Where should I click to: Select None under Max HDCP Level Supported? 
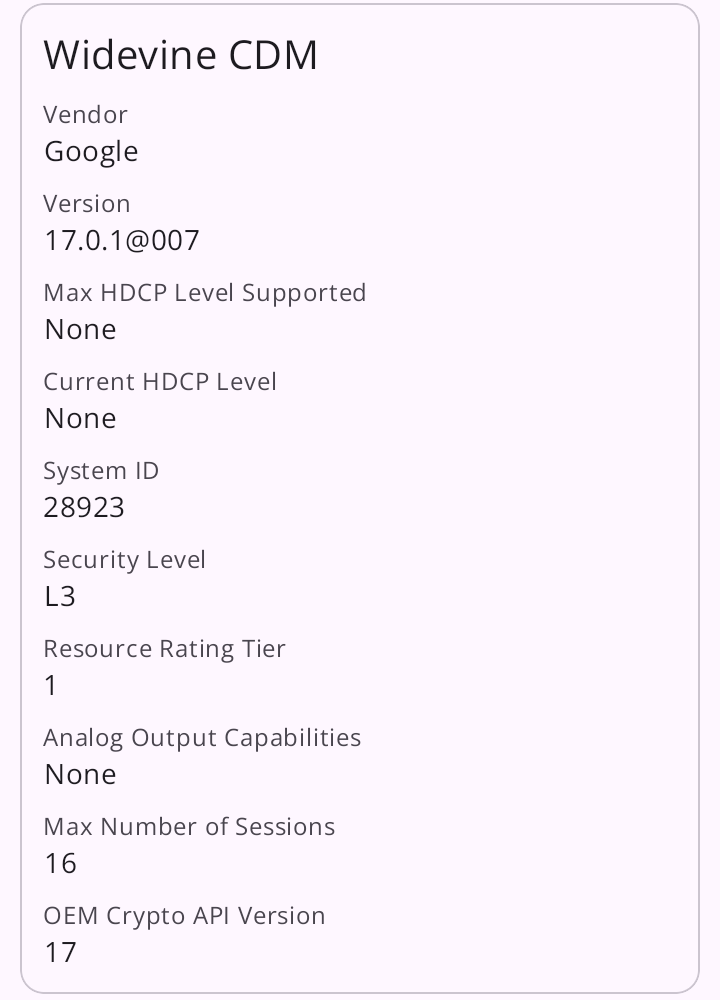coord(80,329)
